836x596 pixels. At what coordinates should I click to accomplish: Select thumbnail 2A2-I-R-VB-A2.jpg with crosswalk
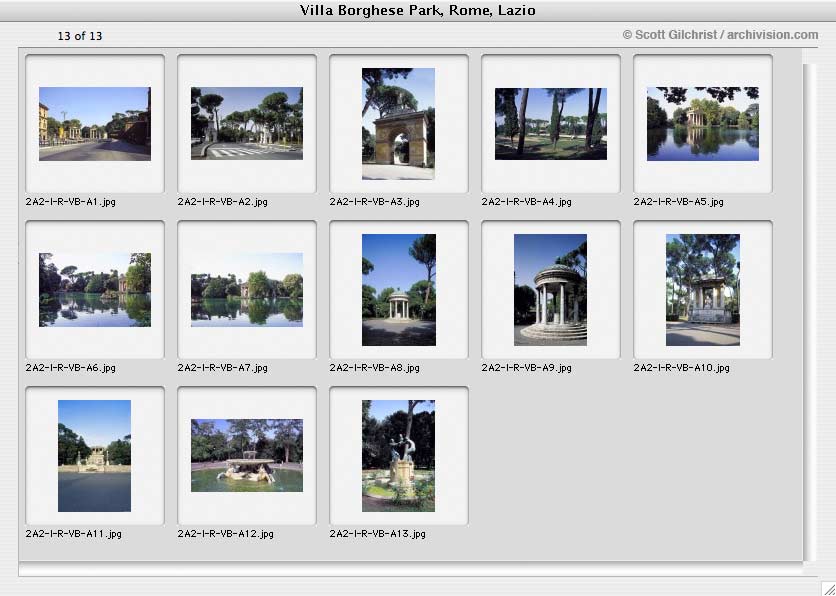pyautogui.click(x=247, y=124)
